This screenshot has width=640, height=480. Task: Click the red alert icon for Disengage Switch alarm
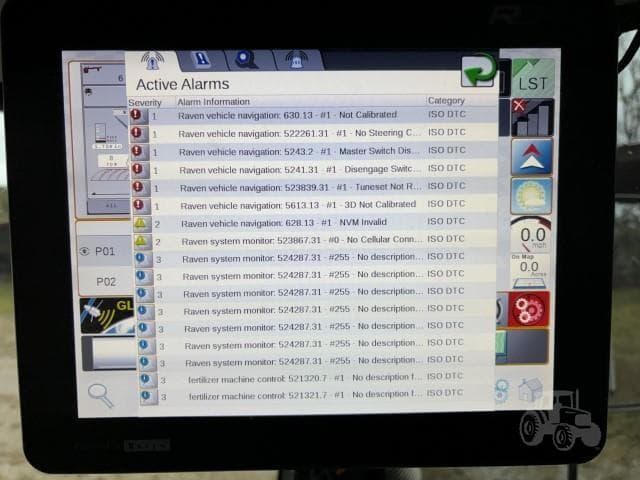pos(139,169)
